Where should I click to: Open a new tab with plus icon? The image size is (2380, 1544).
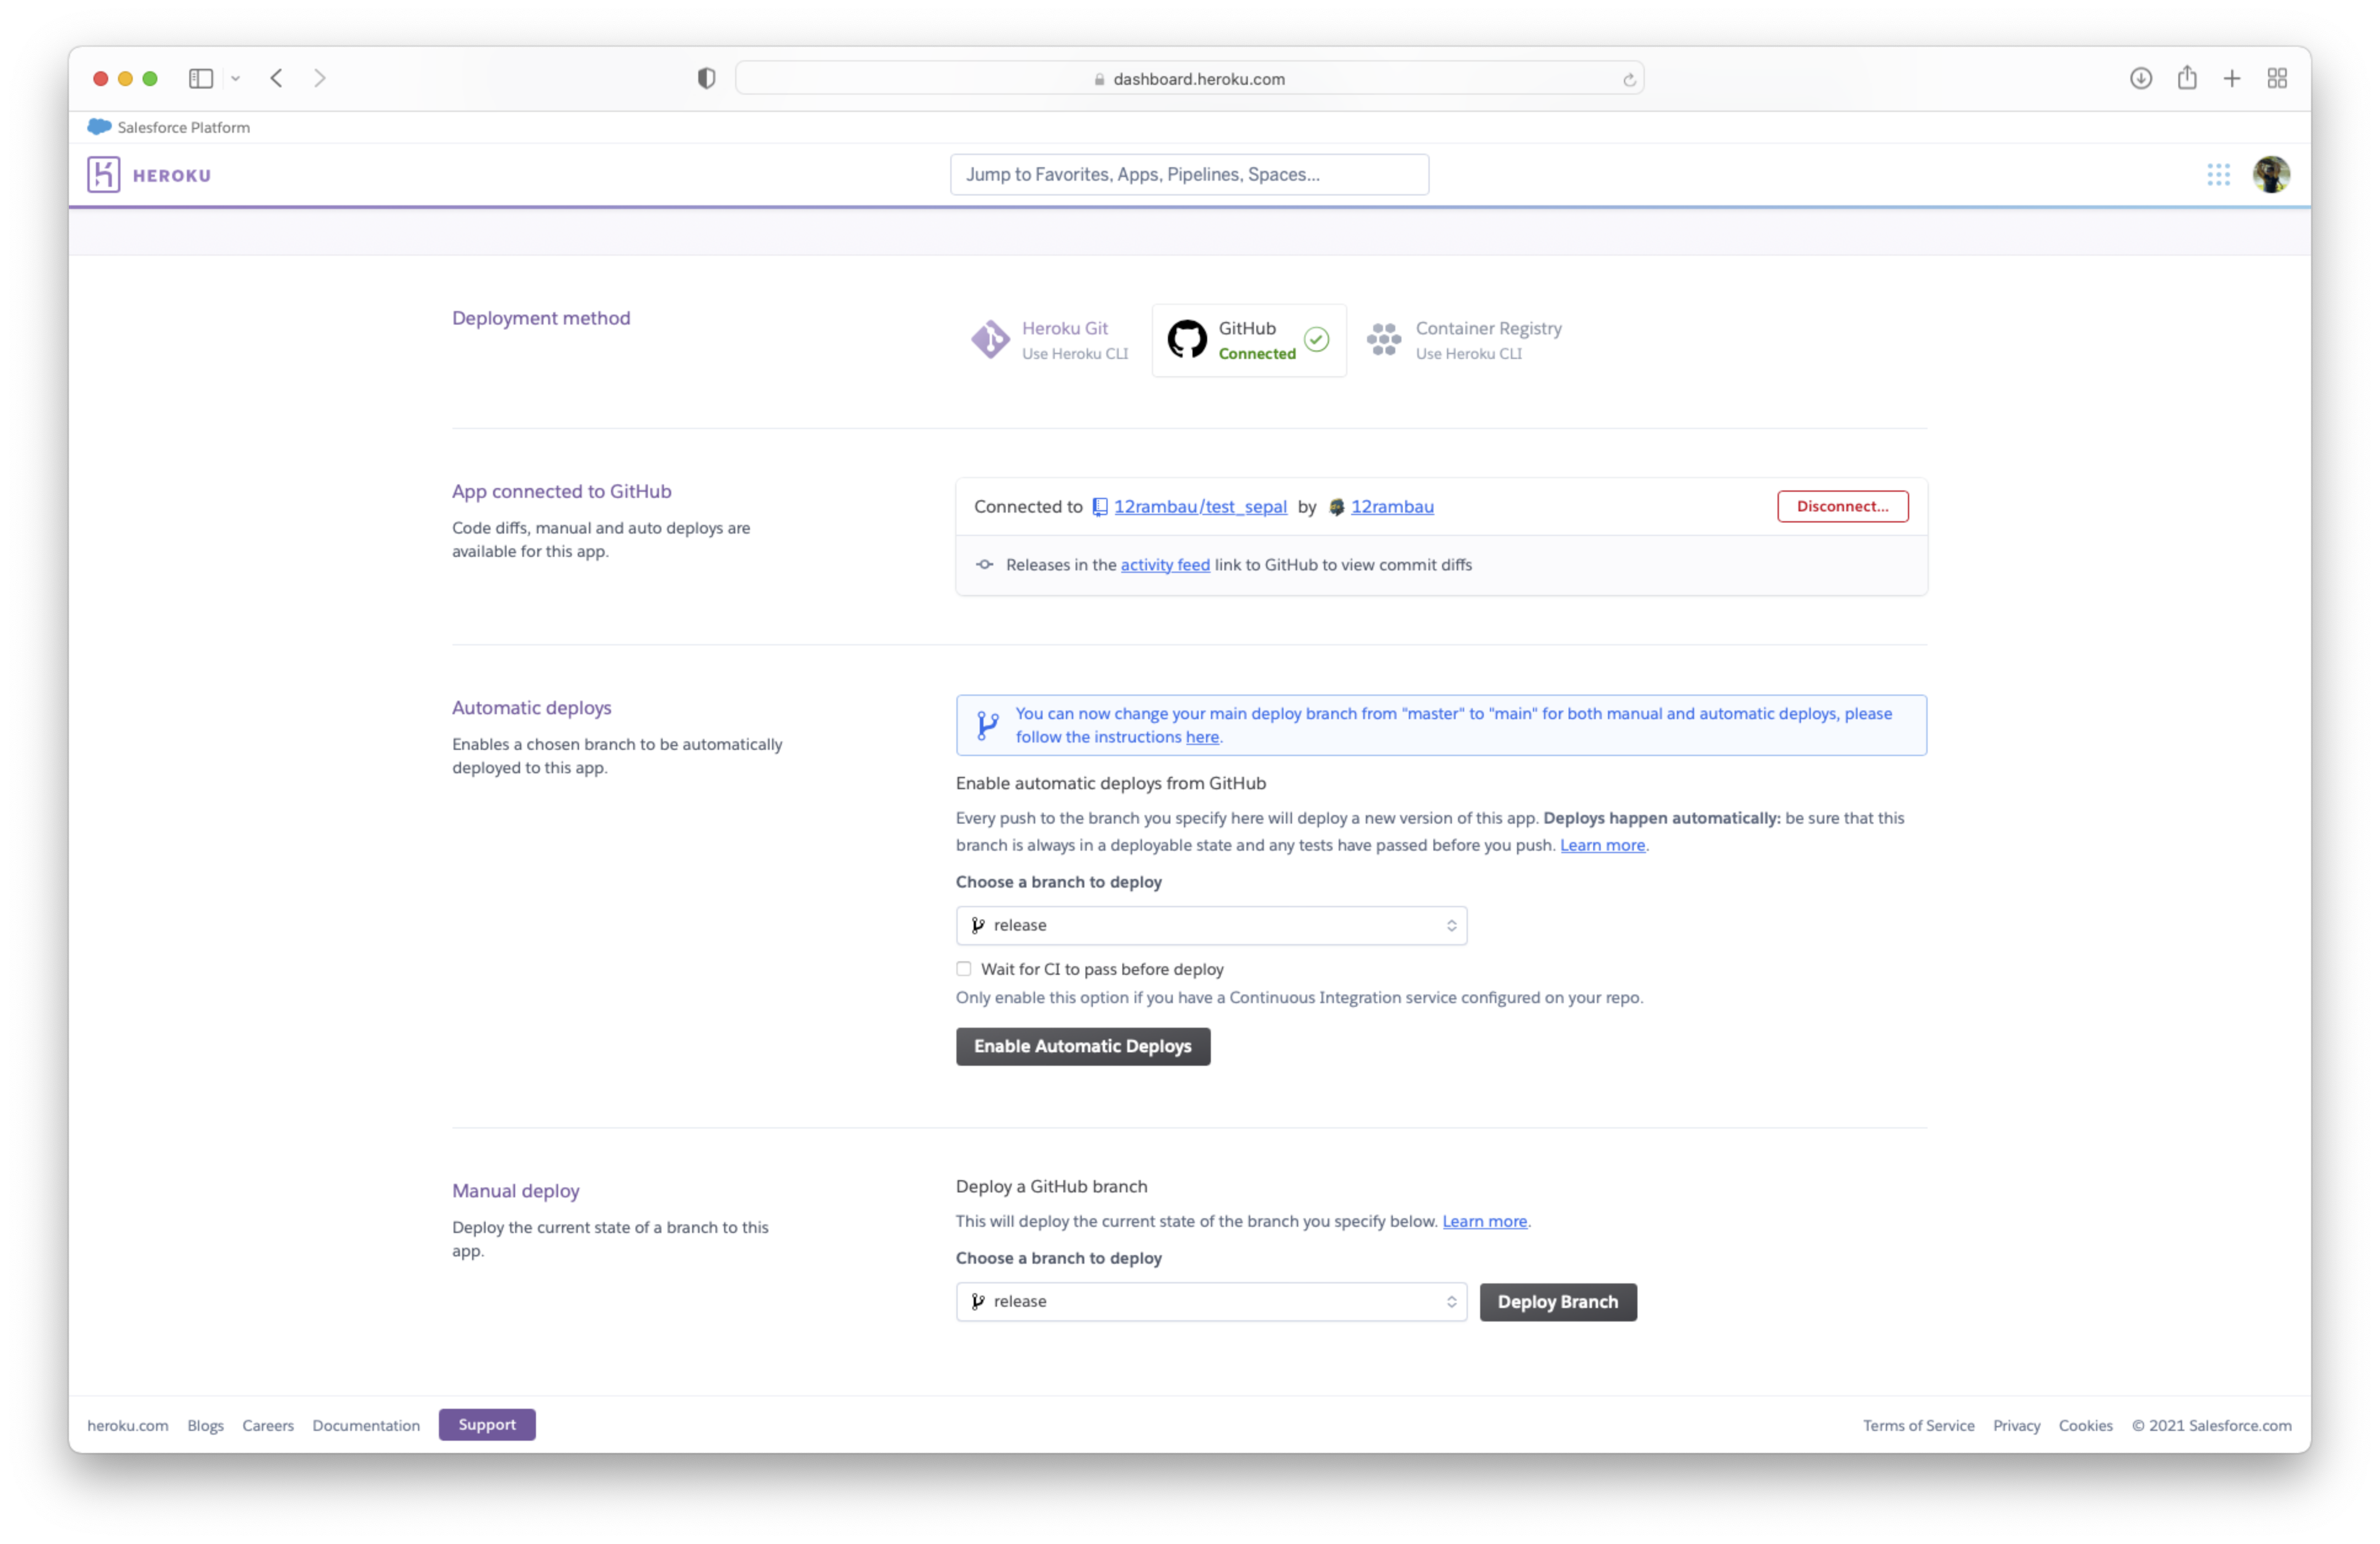click(2231, 78)
